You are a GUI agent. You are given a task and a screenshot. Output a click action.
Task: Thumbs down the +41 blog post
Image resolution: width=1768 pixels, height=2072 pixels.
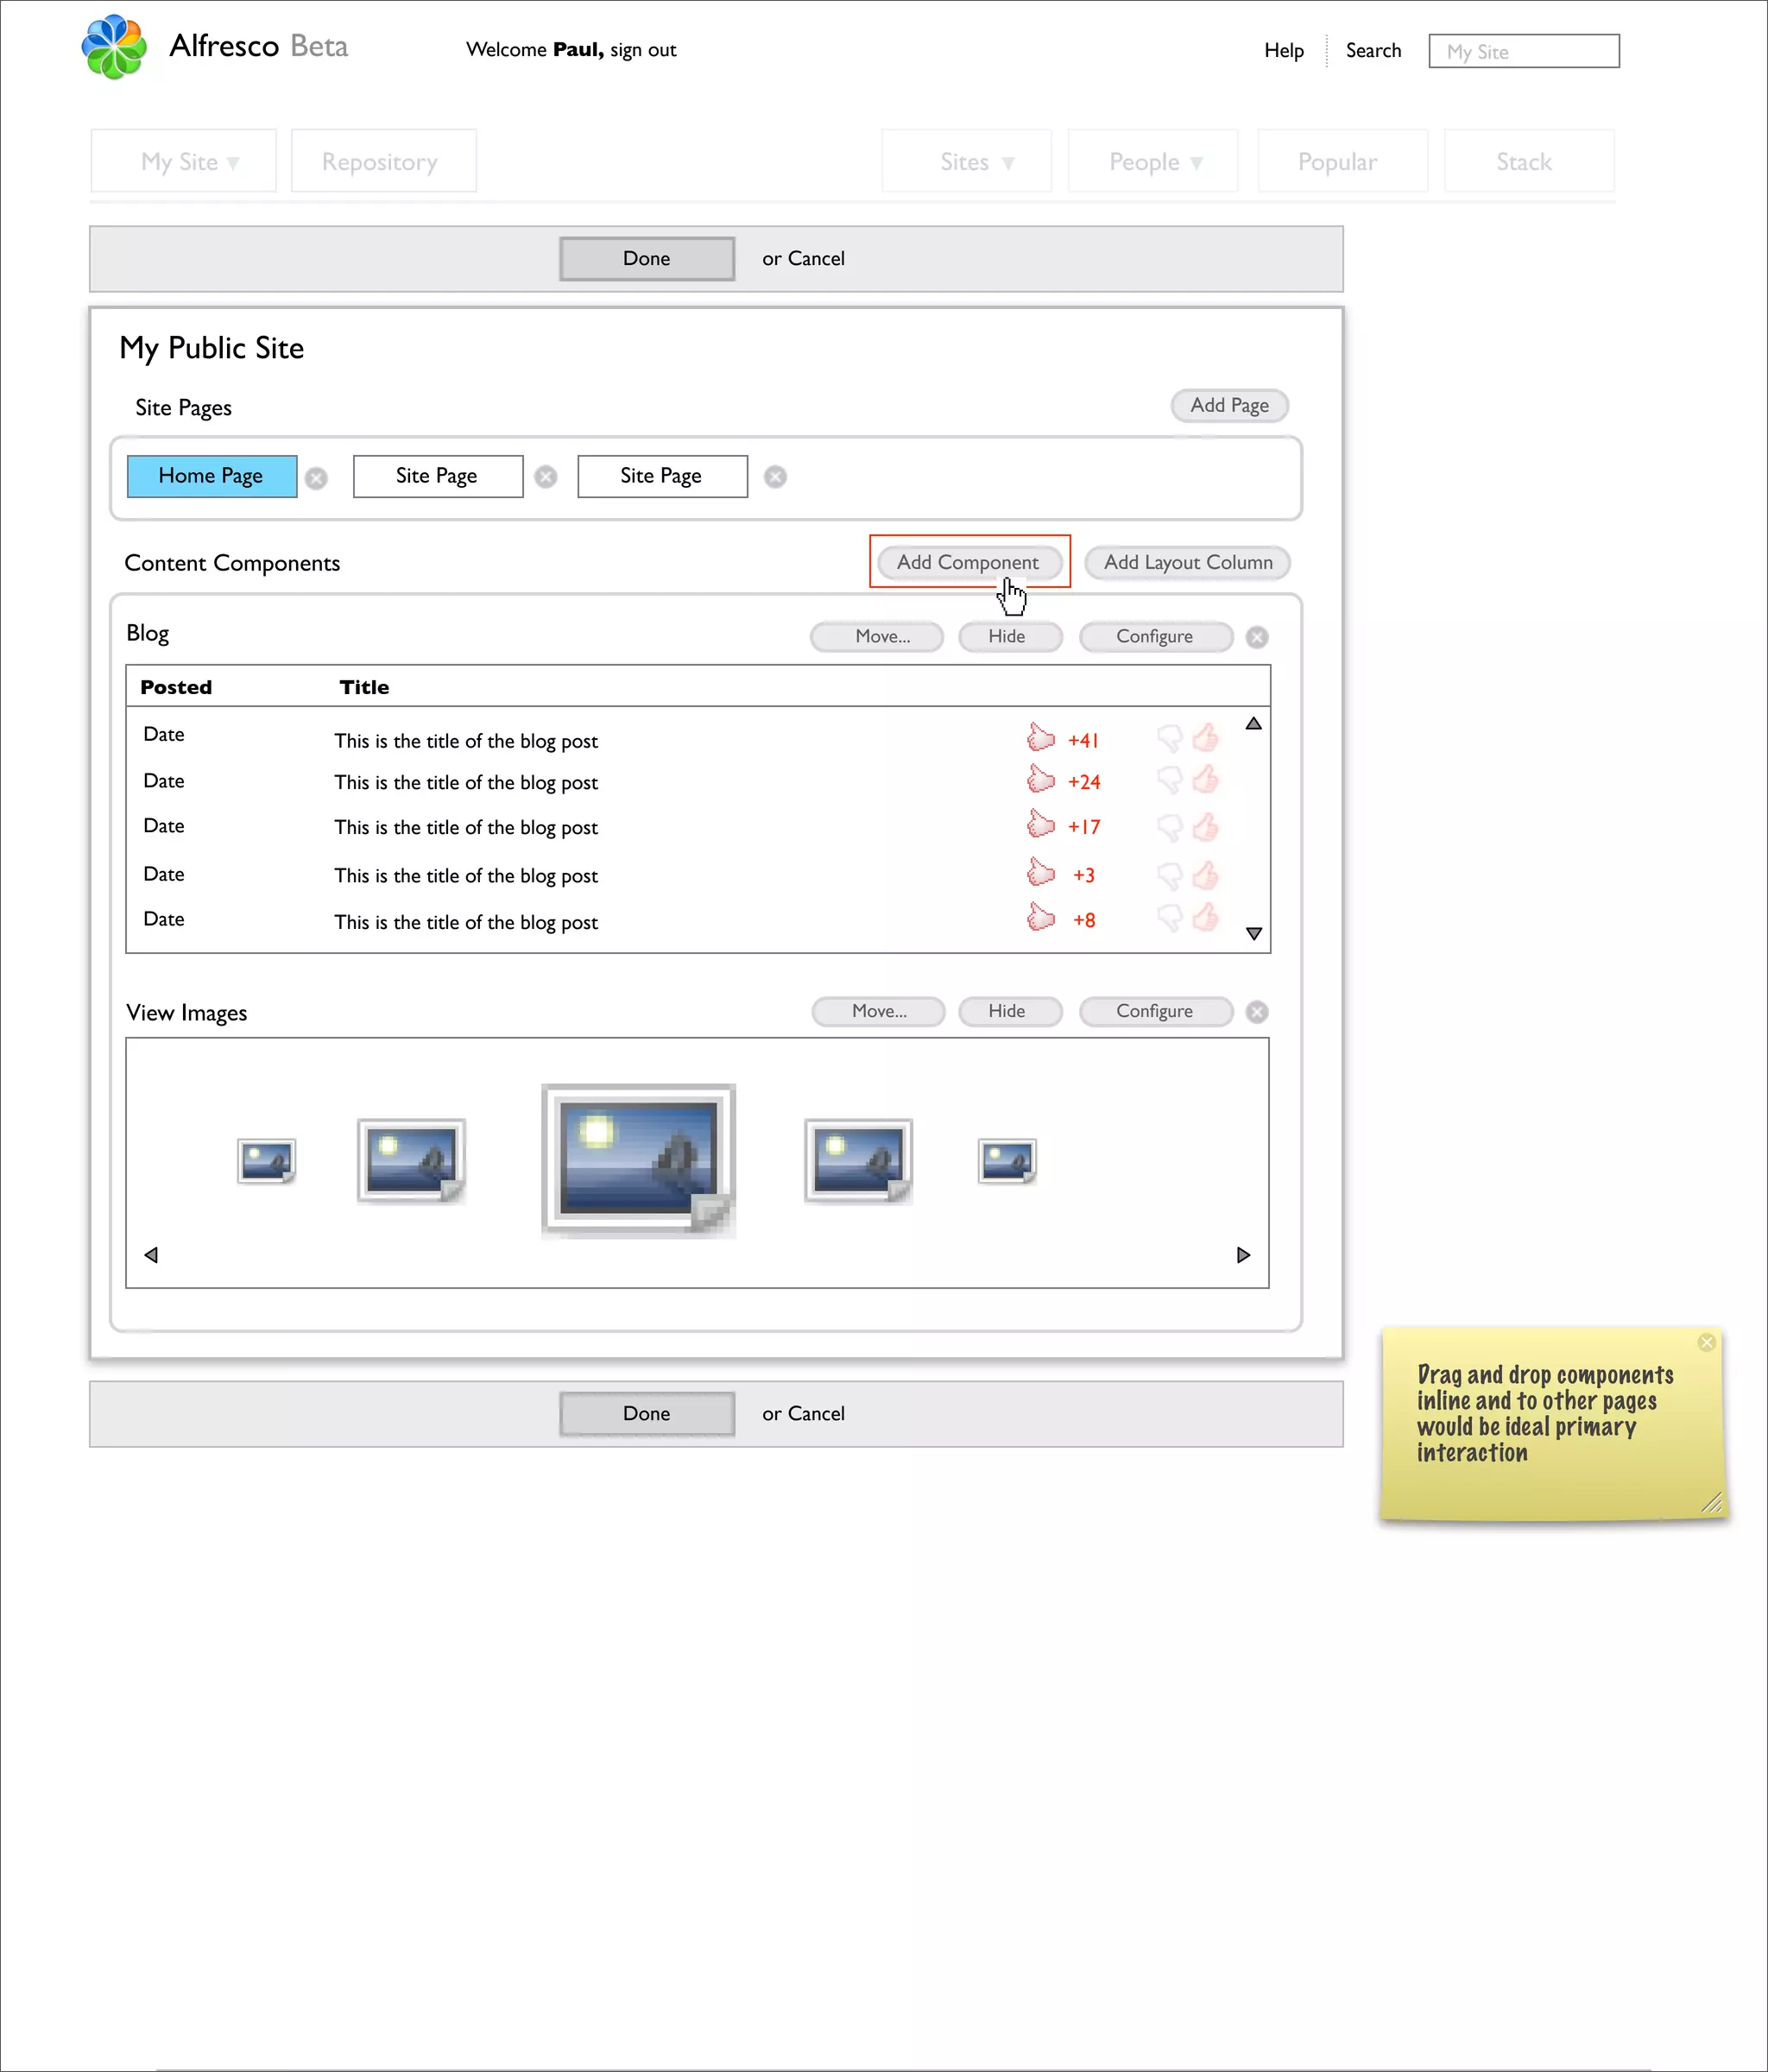pos(1169,739)
